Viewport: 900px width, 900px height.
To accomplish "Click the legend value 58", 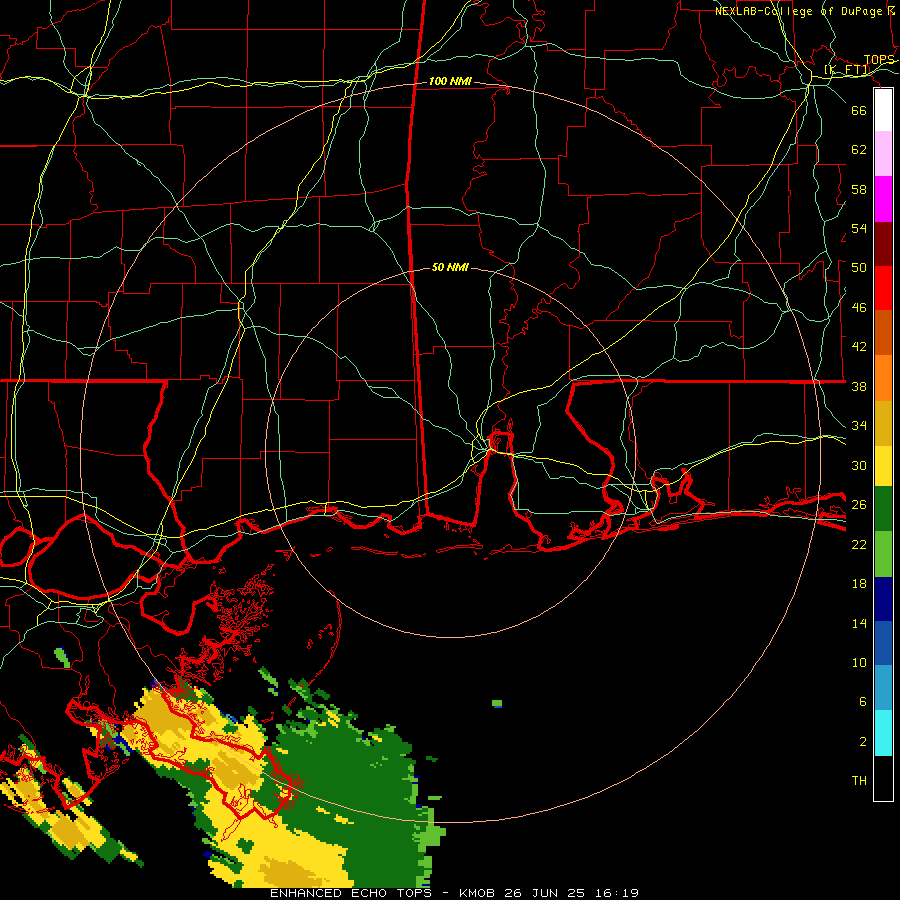I will (859, 189).
